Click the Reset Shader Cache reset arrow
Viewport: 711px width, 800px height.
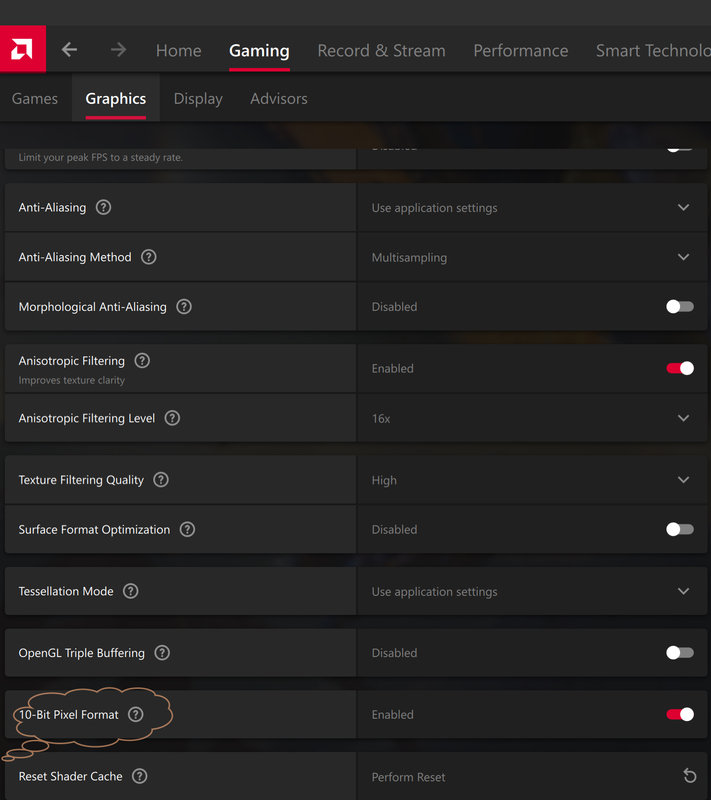690,776
